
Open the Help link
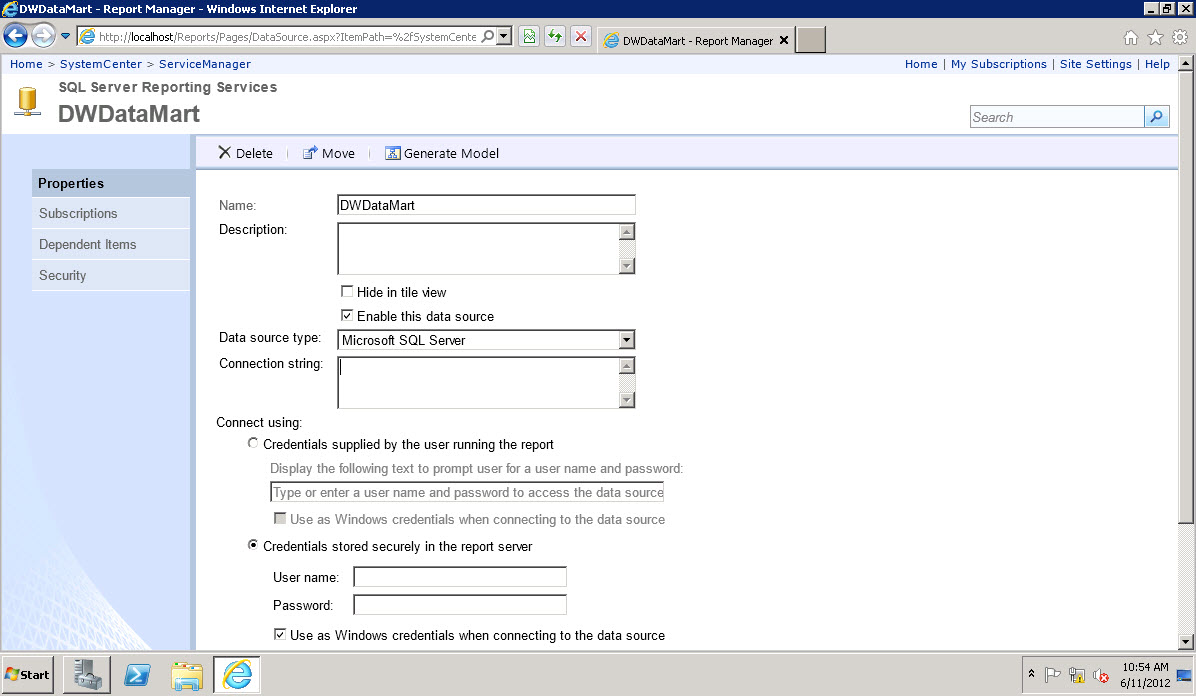point(1157,64)
